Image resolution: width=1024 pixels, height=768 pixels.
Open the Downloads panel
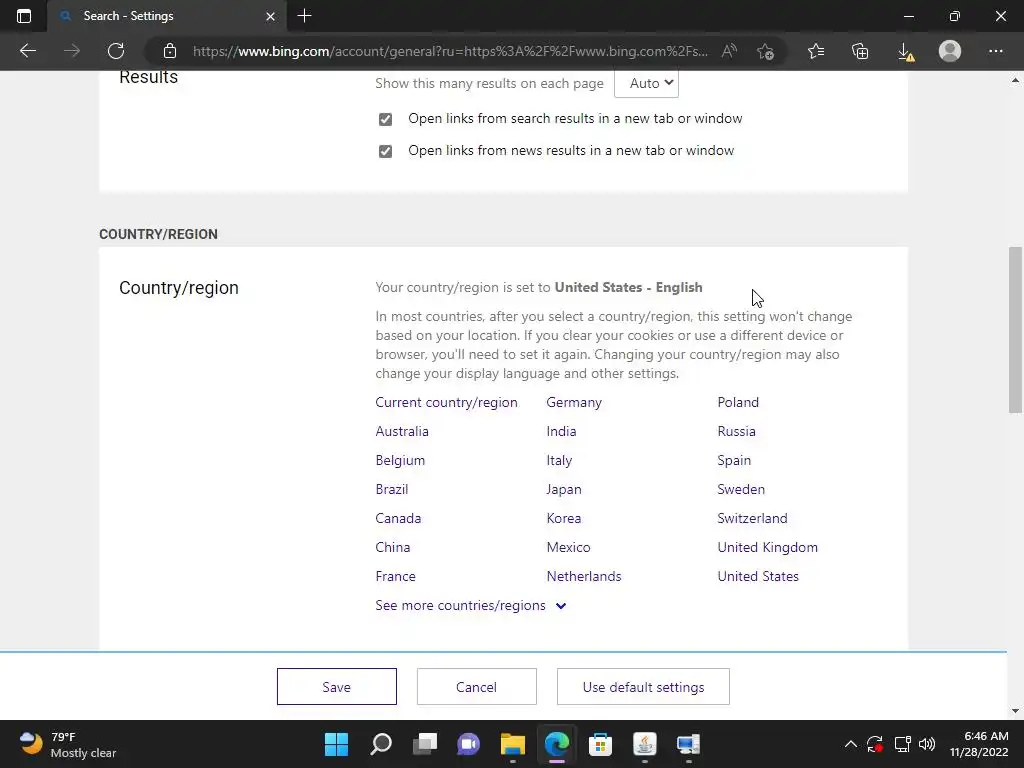(x=905, y=51)
